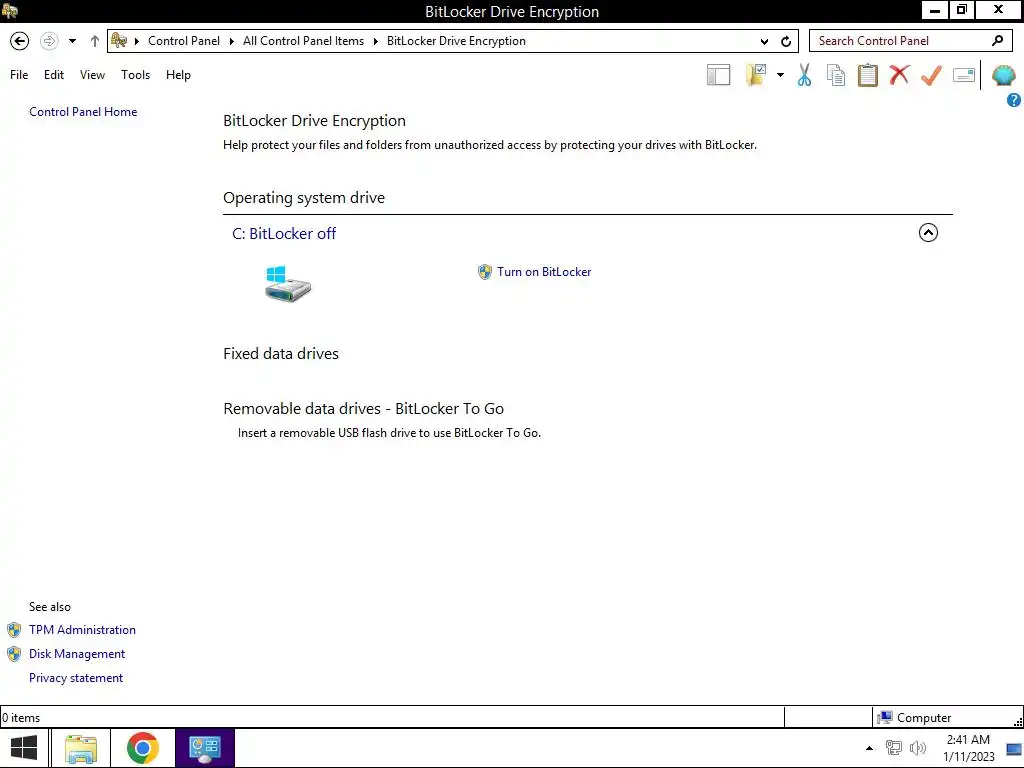The width and height of the screenshot is (1024, 768).
Task: Expand breadcrumb arrow after All Control Panel Items
Action: 376,41
